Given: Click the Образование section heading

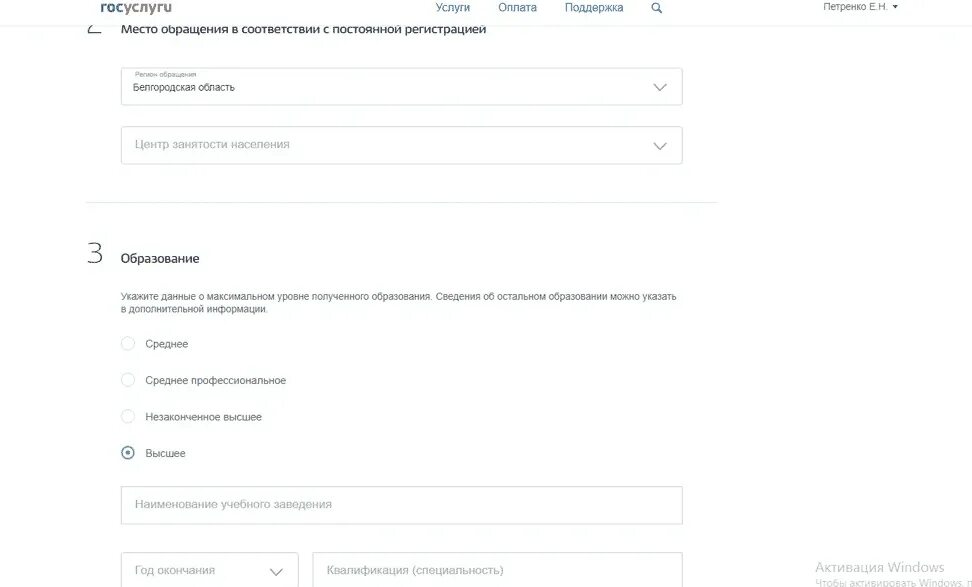Looking at the screenshot, I should point(160,258).
